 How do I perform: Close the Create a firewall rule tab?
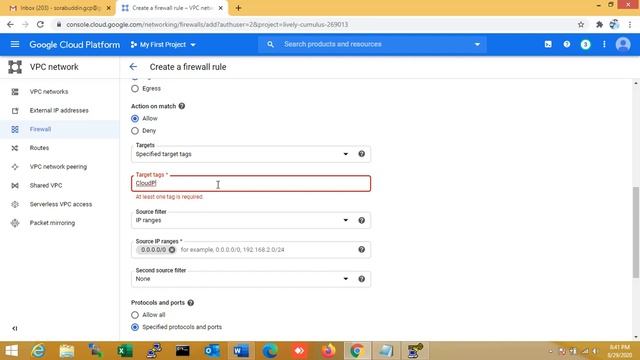(220, 8)
